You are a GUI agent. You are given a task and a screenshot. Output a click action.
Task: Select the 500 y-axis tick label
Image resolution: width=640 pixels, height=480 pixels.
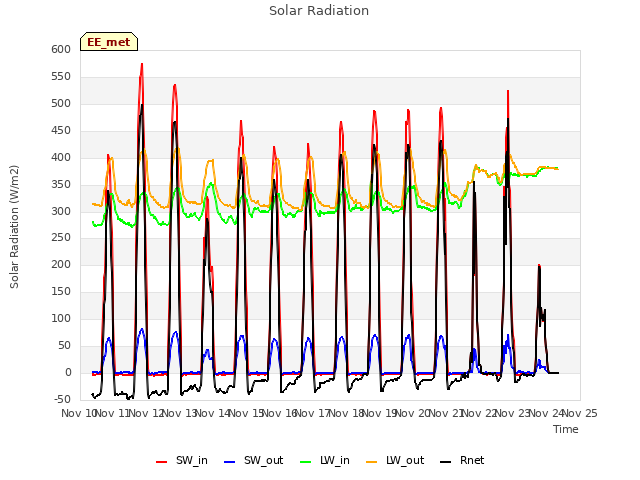61,104
